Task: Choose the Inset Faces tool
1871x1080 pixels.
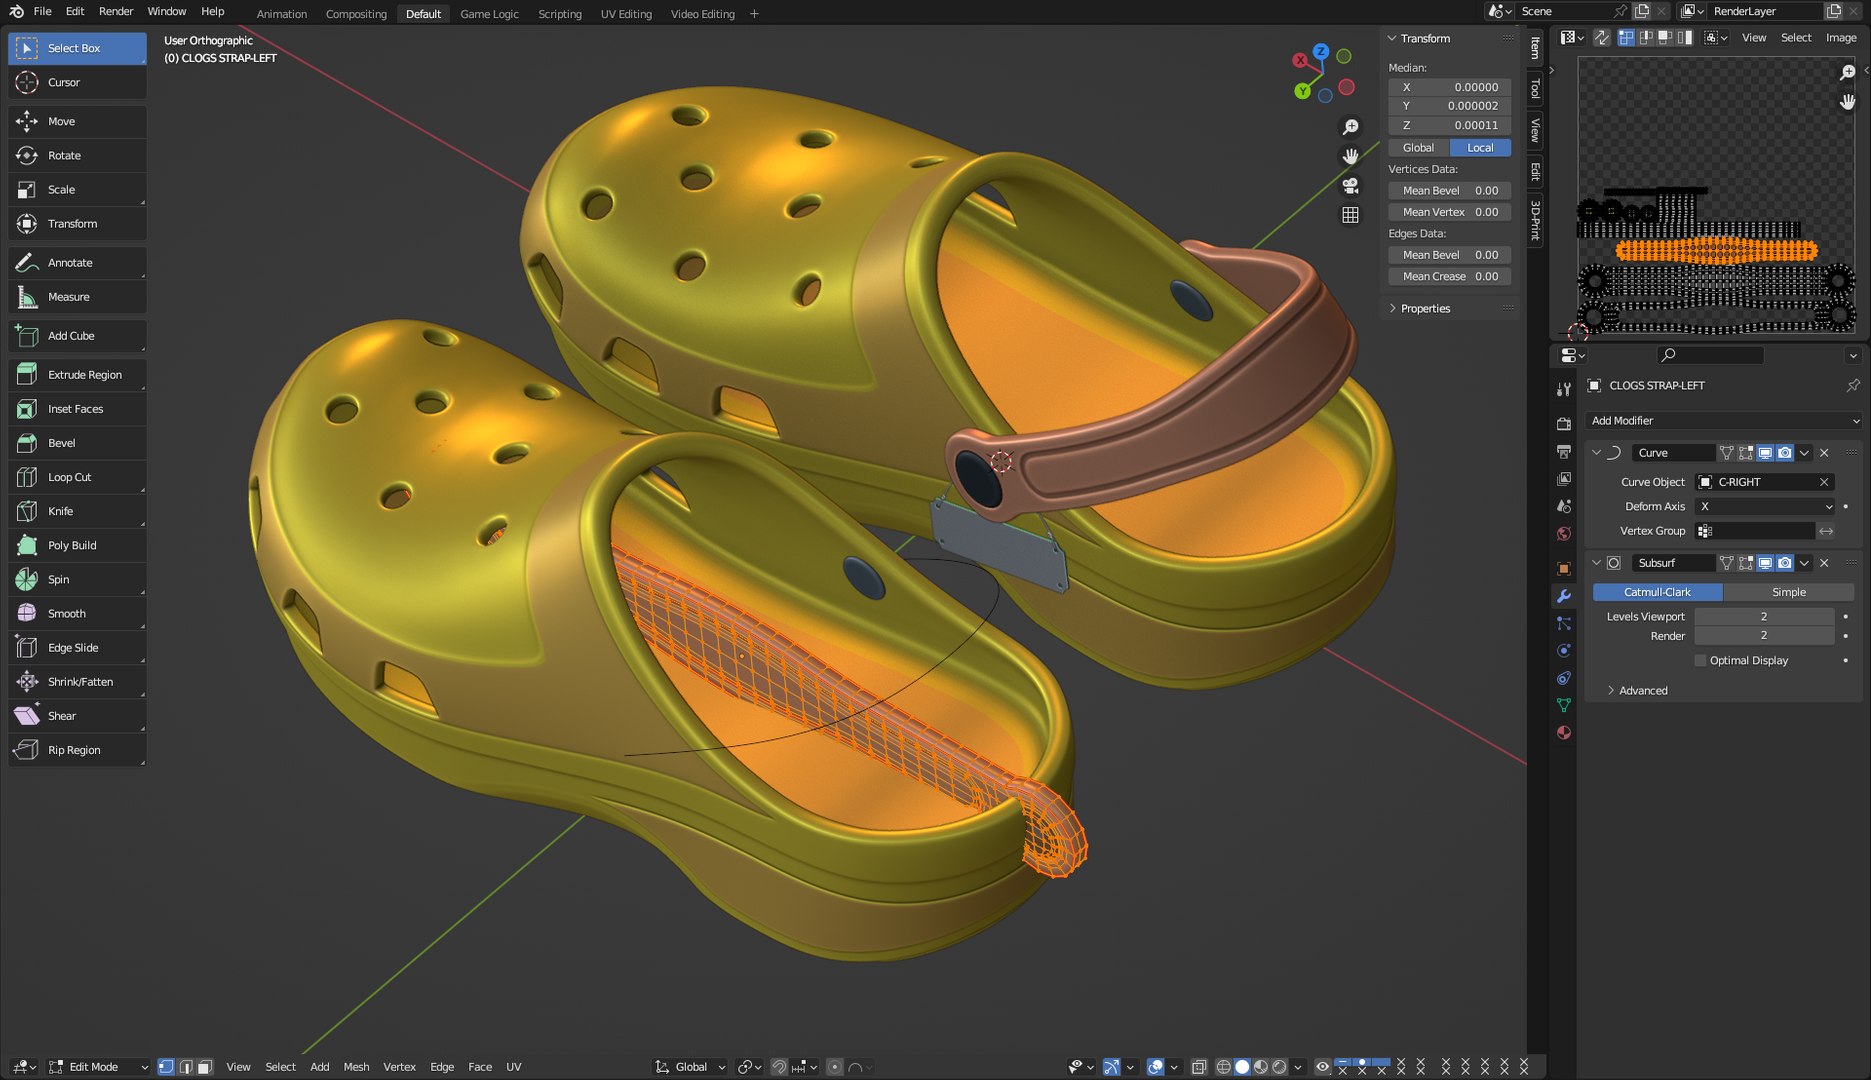Action: (77, 409)
